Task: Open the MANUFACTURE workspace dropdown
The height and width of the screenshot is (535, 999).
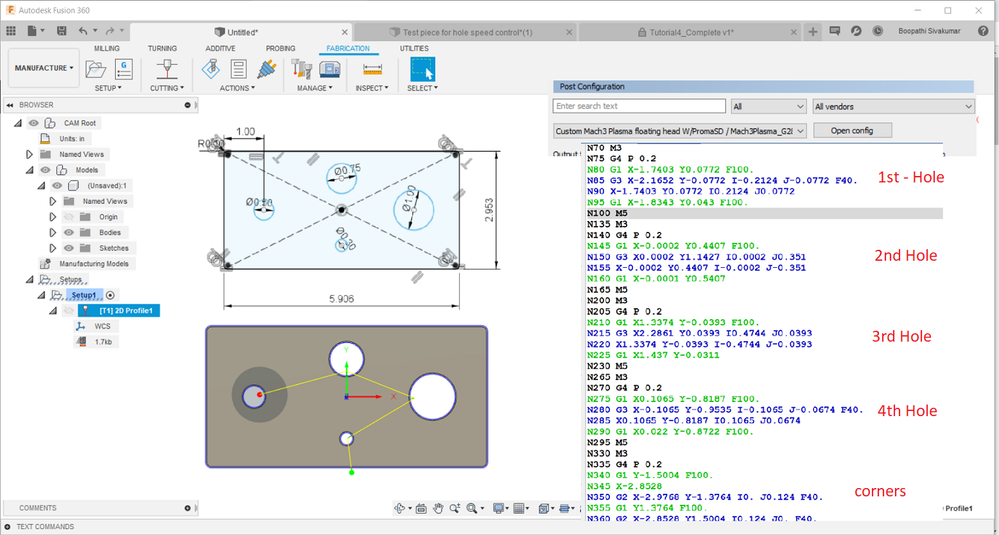Action: (43, 68)
